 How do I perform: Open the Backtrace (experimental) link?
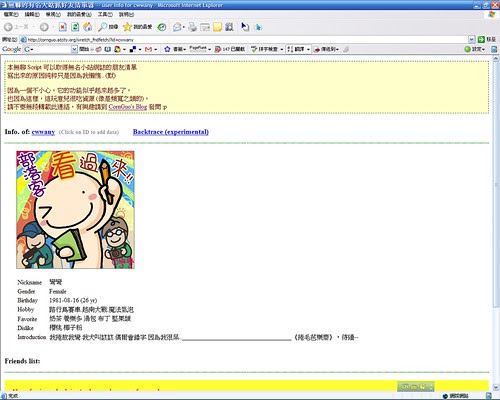click(171, 132)
